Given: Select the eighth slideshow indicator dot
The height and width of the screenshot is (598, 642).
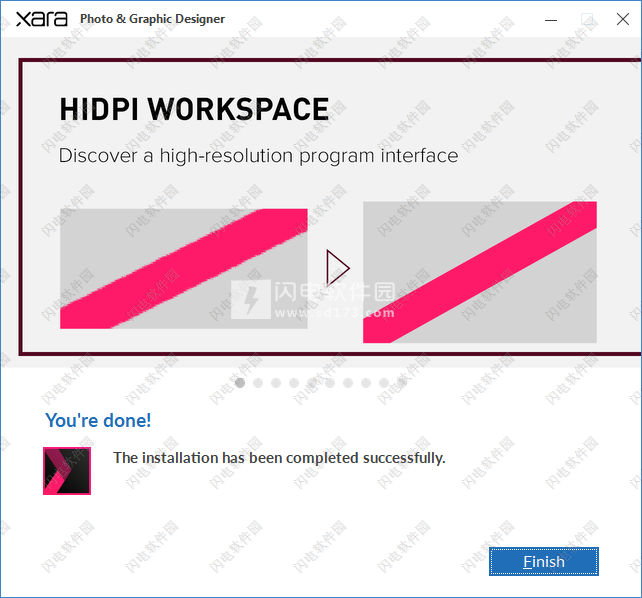Looking at the screenshot, I should [366, 383].
